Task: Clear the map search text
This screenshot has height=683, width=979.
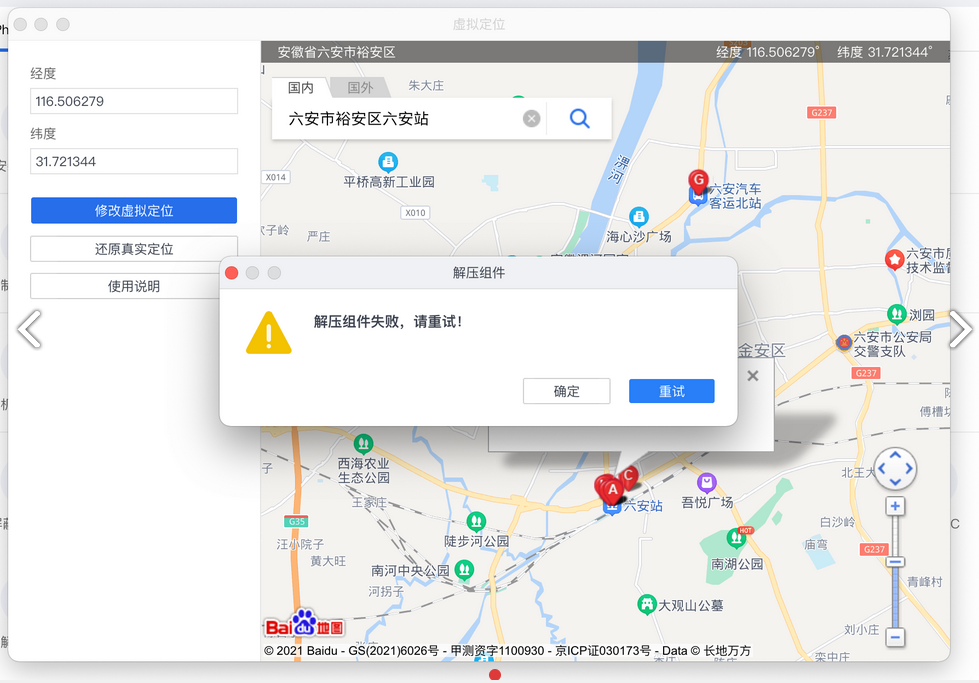Action: click(x=532, y=119)
